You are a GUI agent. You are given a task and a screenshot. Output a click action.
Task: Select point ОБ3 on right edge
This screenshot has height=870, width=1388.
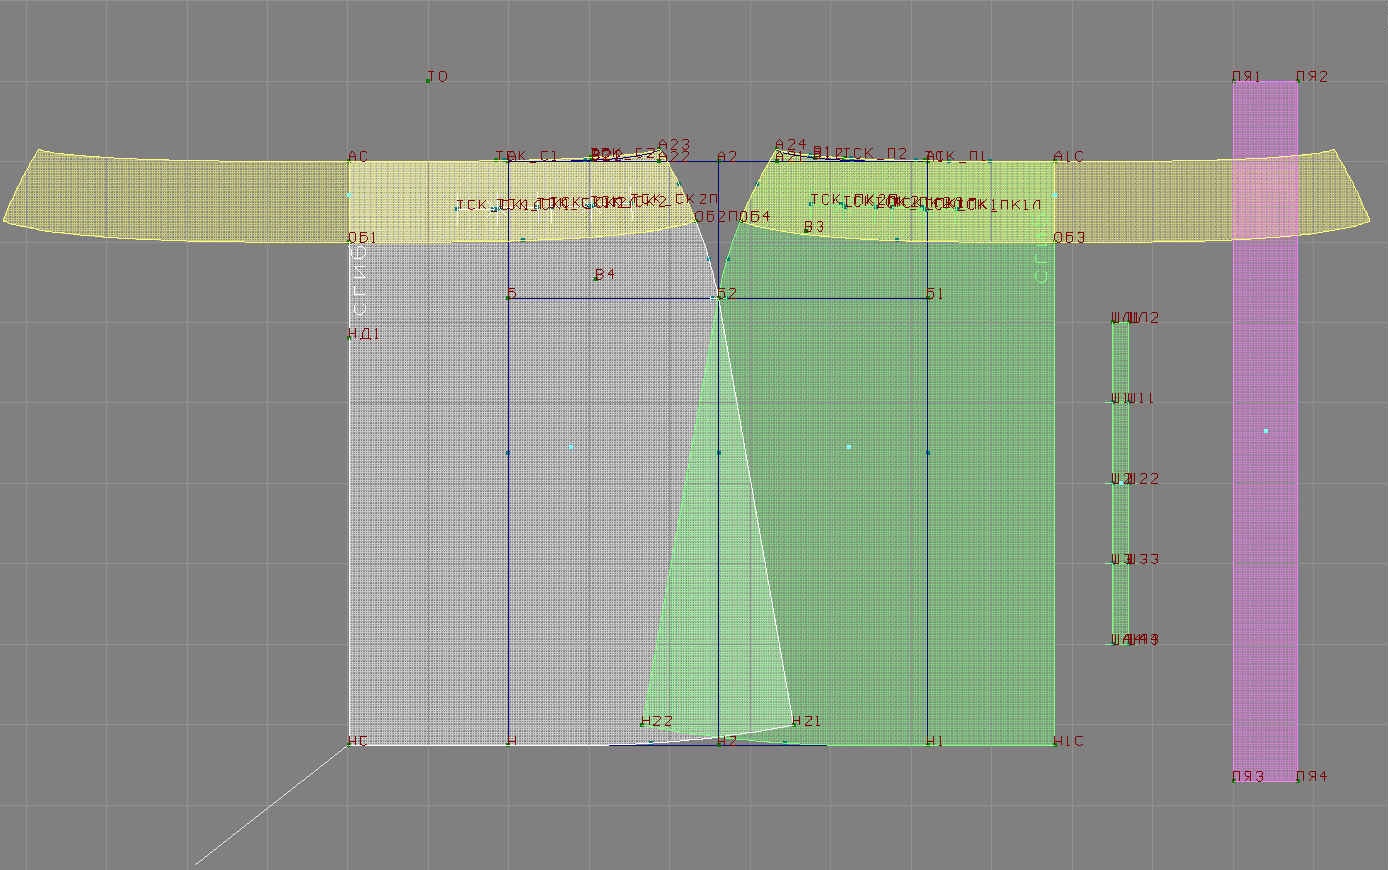point(1055,240)
